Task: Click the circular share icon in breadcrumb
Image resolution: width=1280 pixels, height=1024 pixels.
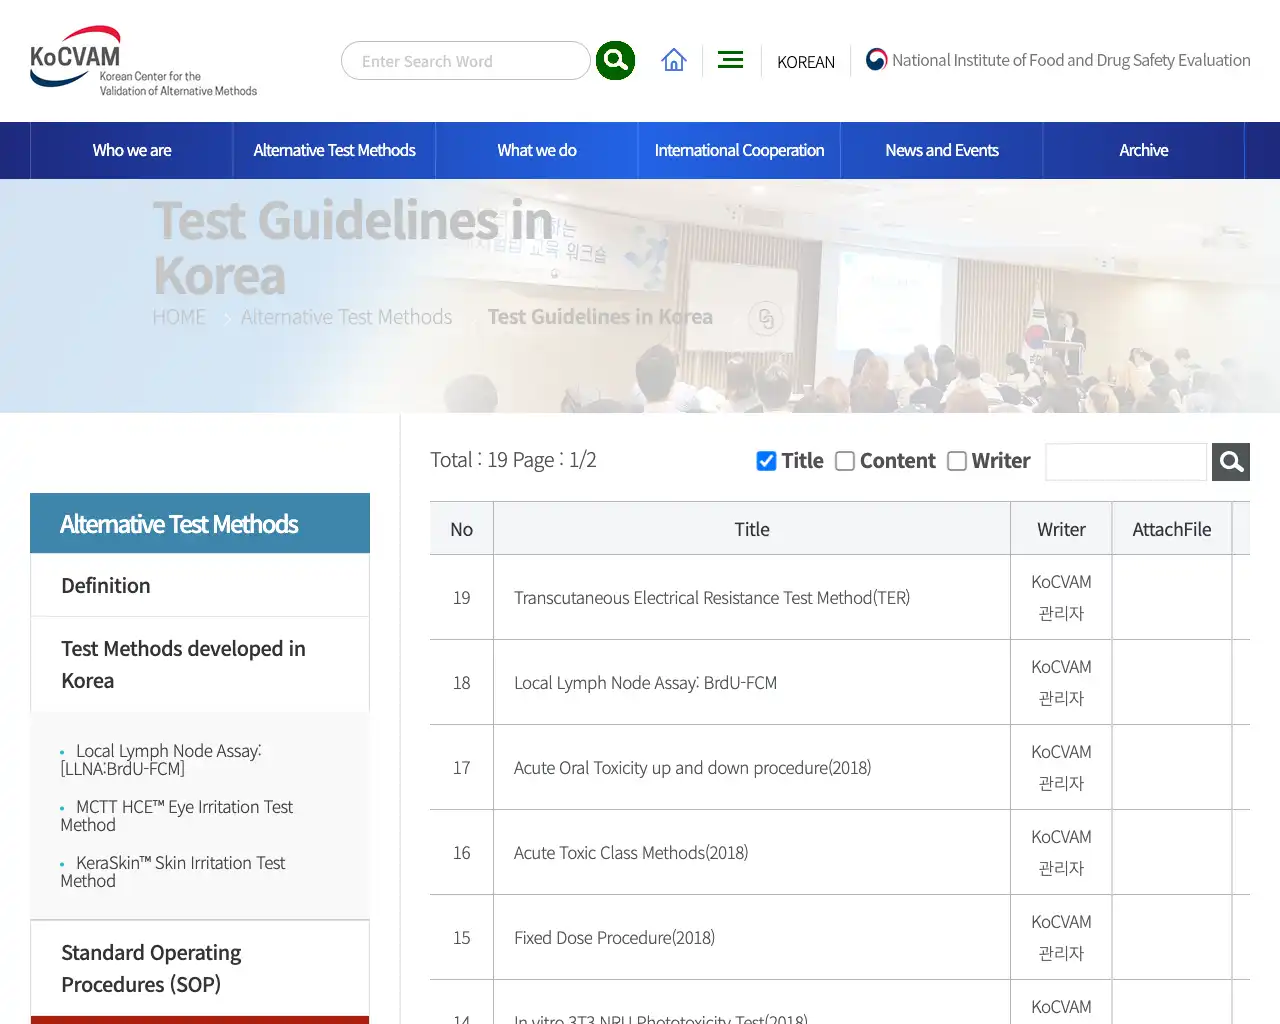Action: coord(766,318)
